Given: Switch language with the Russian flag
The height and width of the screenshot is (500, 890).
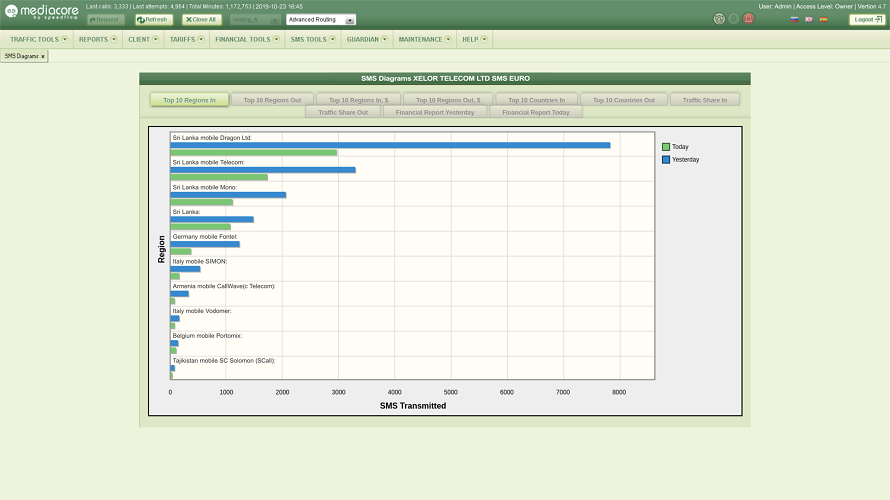Looking at the screenshot, I should (x=794, y=19).
